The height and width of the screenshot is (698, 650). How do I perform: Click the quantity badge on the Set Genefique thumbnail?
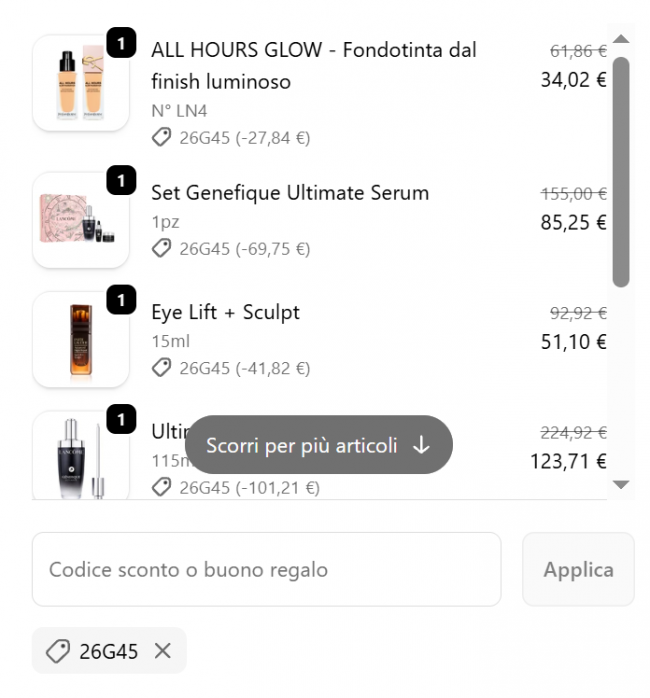tap(121, 181)
